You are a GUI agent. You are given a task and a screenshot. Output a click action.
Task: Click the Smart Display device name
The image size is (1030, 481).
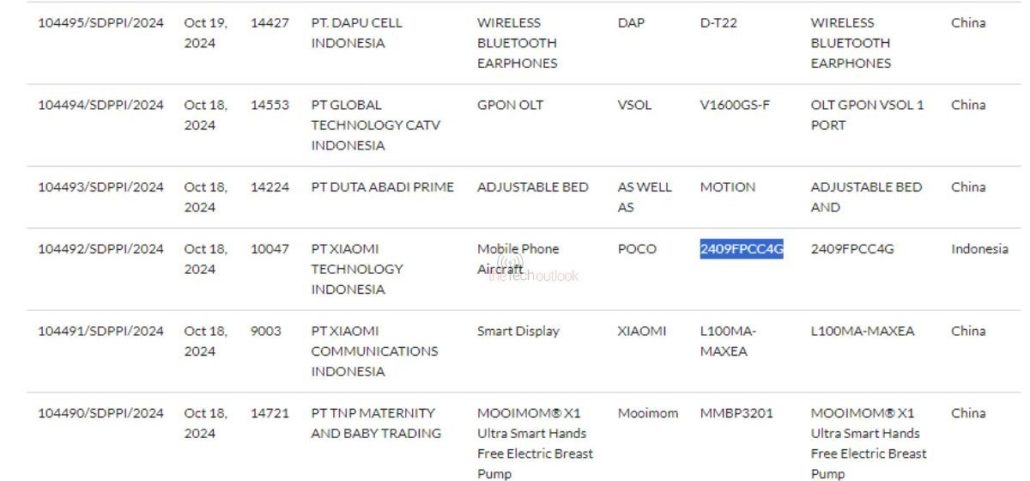tap(518, 331)
